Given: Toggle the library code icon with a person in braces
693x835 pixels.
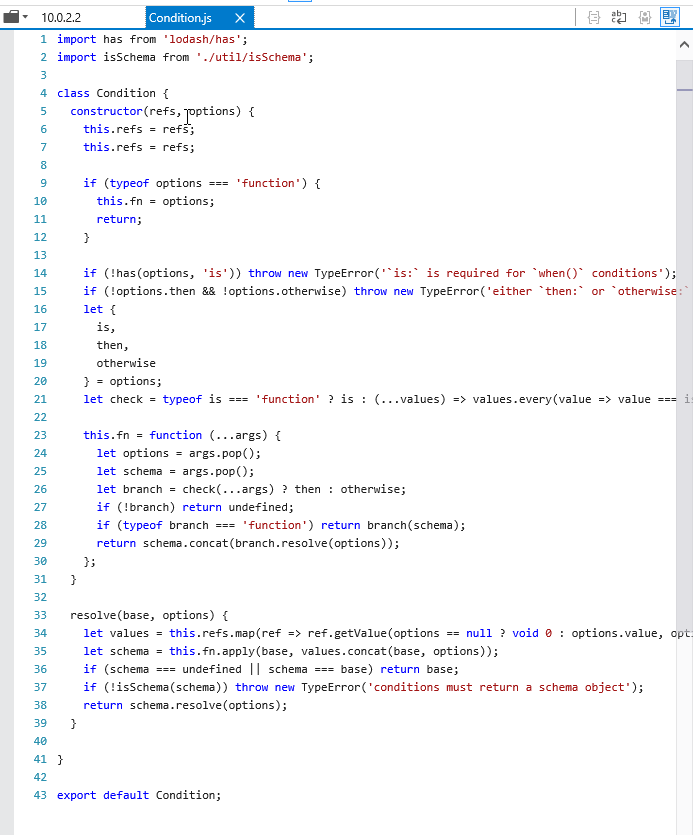Looking at the screenshot, I should tap(645, 18).
